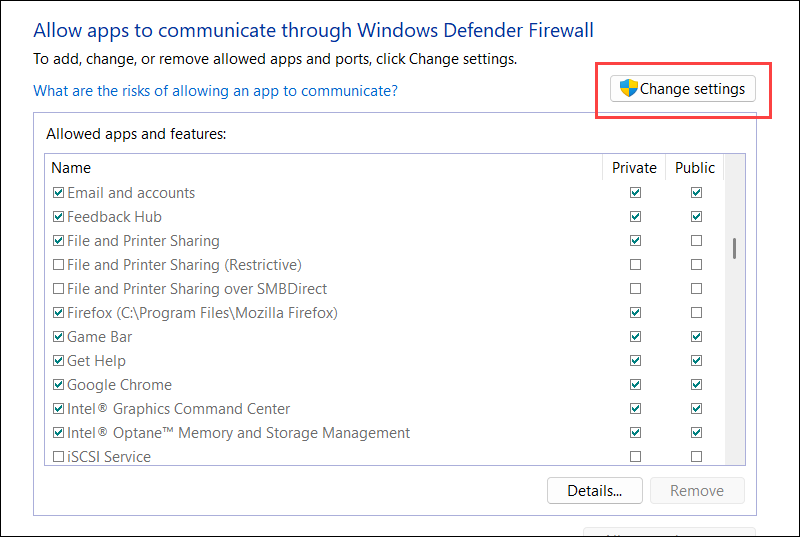
Task: Uncheck the Get Help name checkbox
Action: 59,361
